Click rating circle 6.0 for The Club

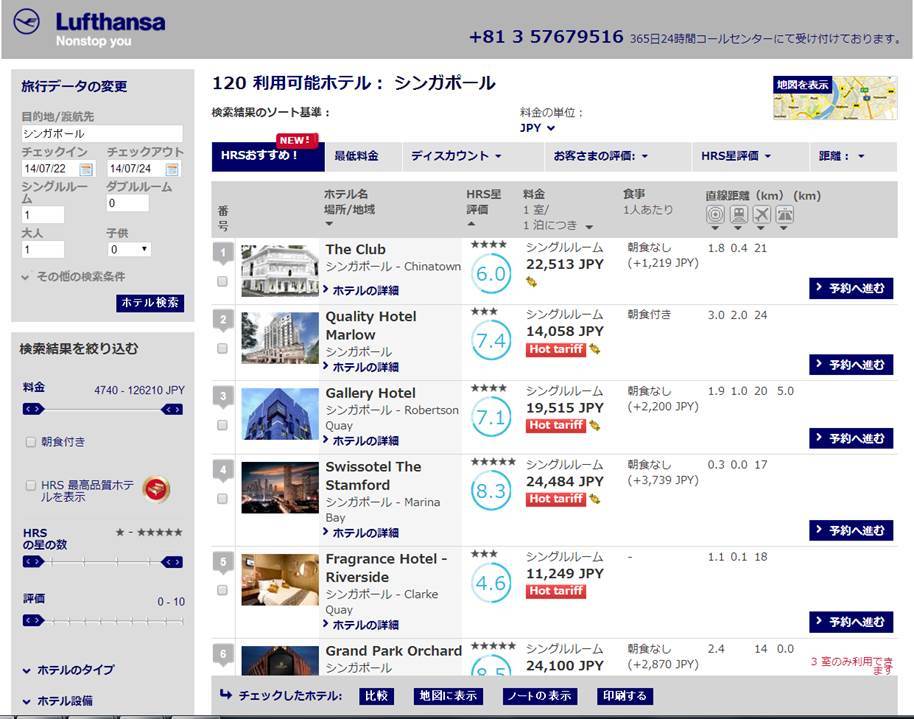pos(491,273)
